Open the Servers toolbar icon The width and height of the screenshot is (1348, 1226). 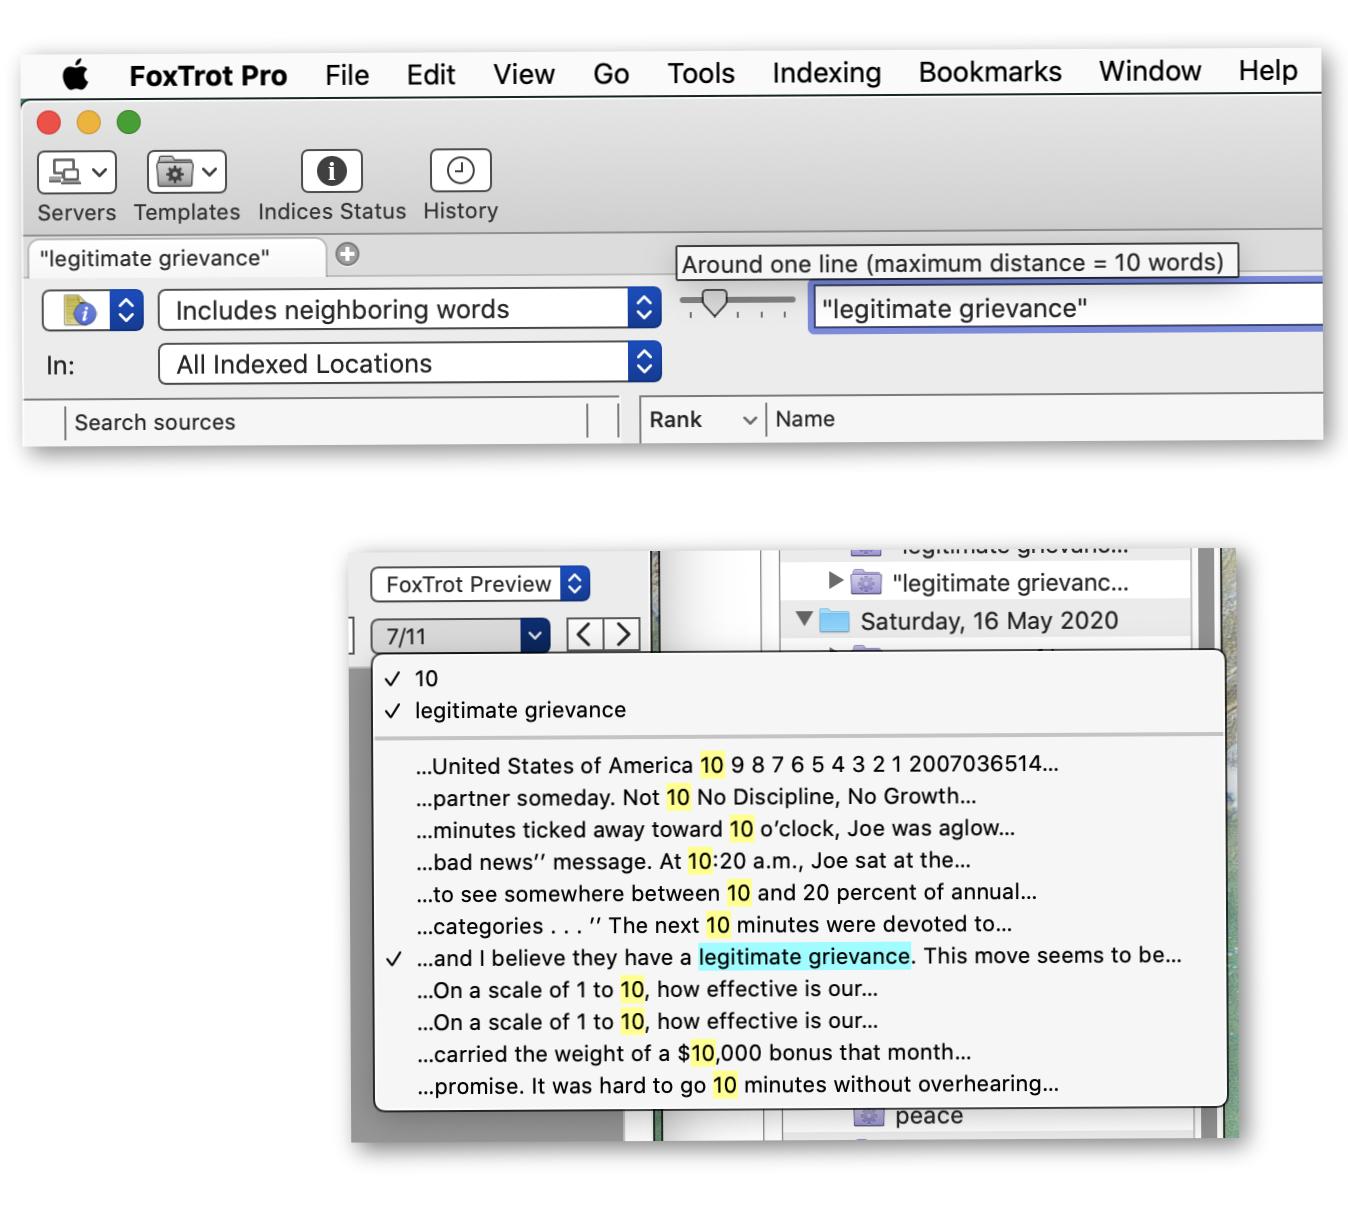coord(76,172)
